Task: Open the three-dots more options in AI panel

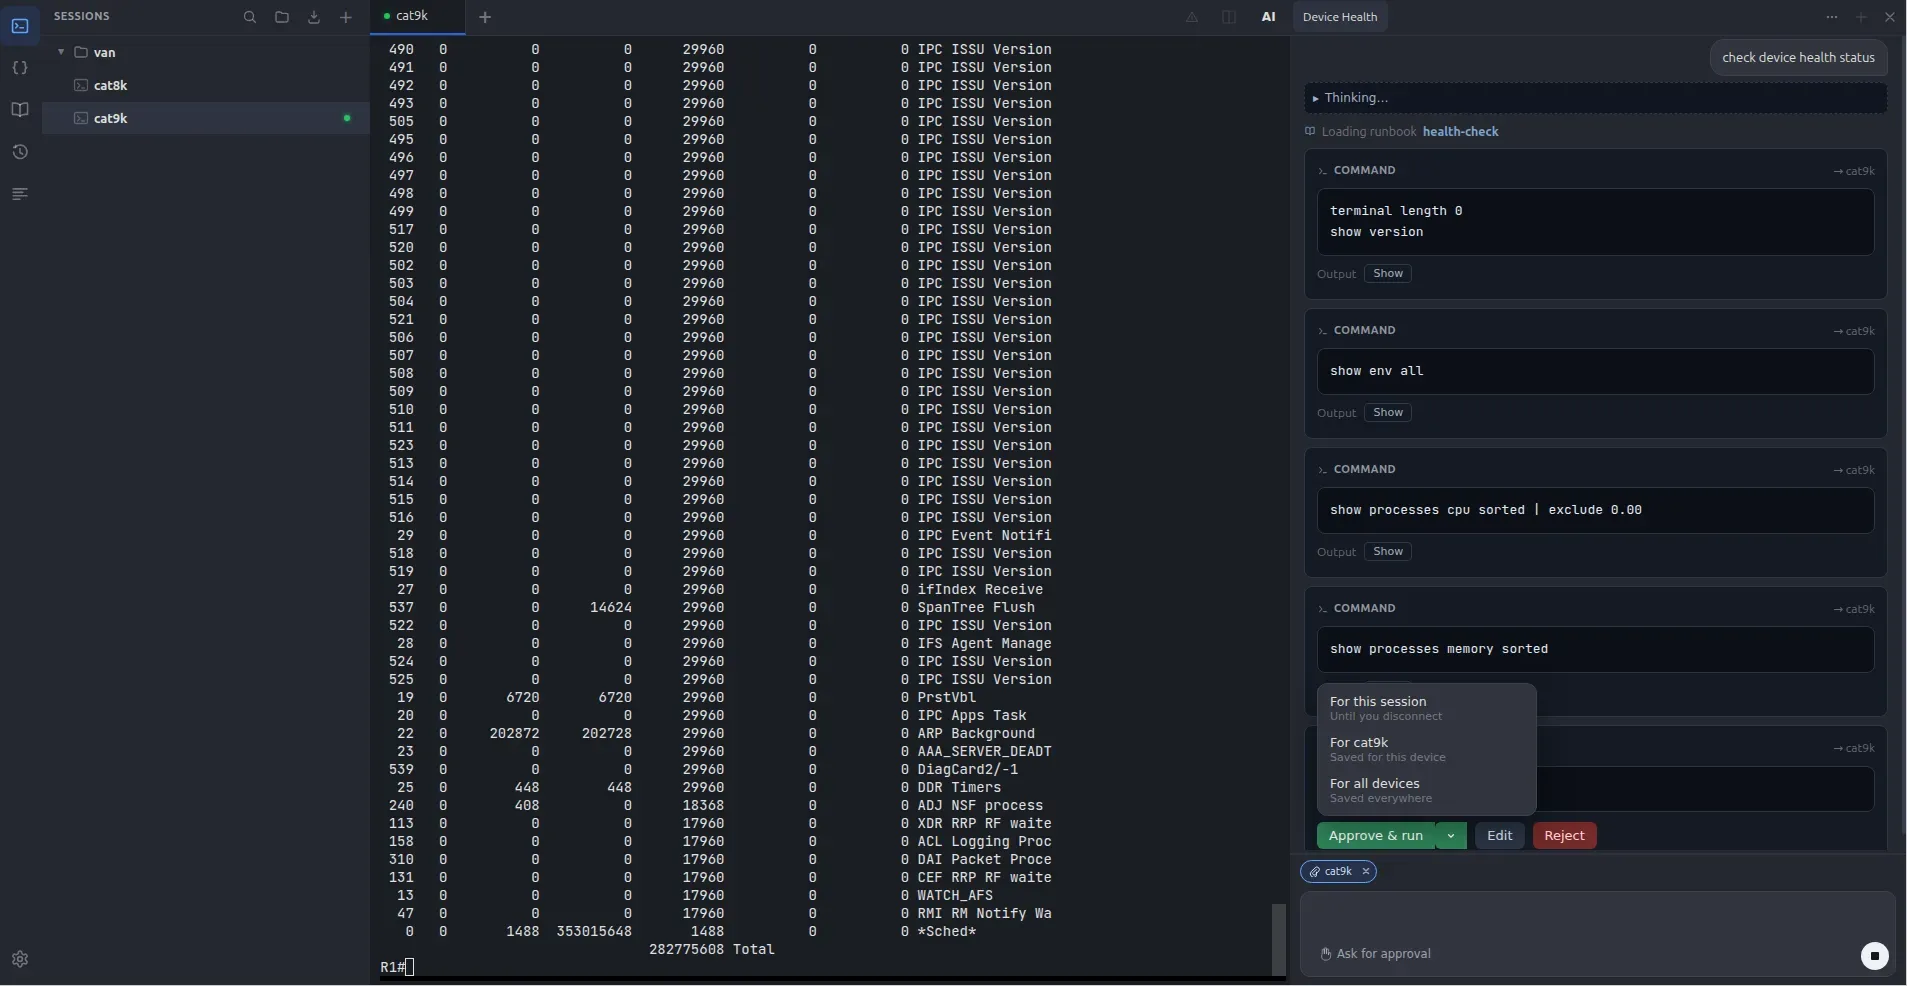Action: pyautogui.click(x=1832, y=17)
